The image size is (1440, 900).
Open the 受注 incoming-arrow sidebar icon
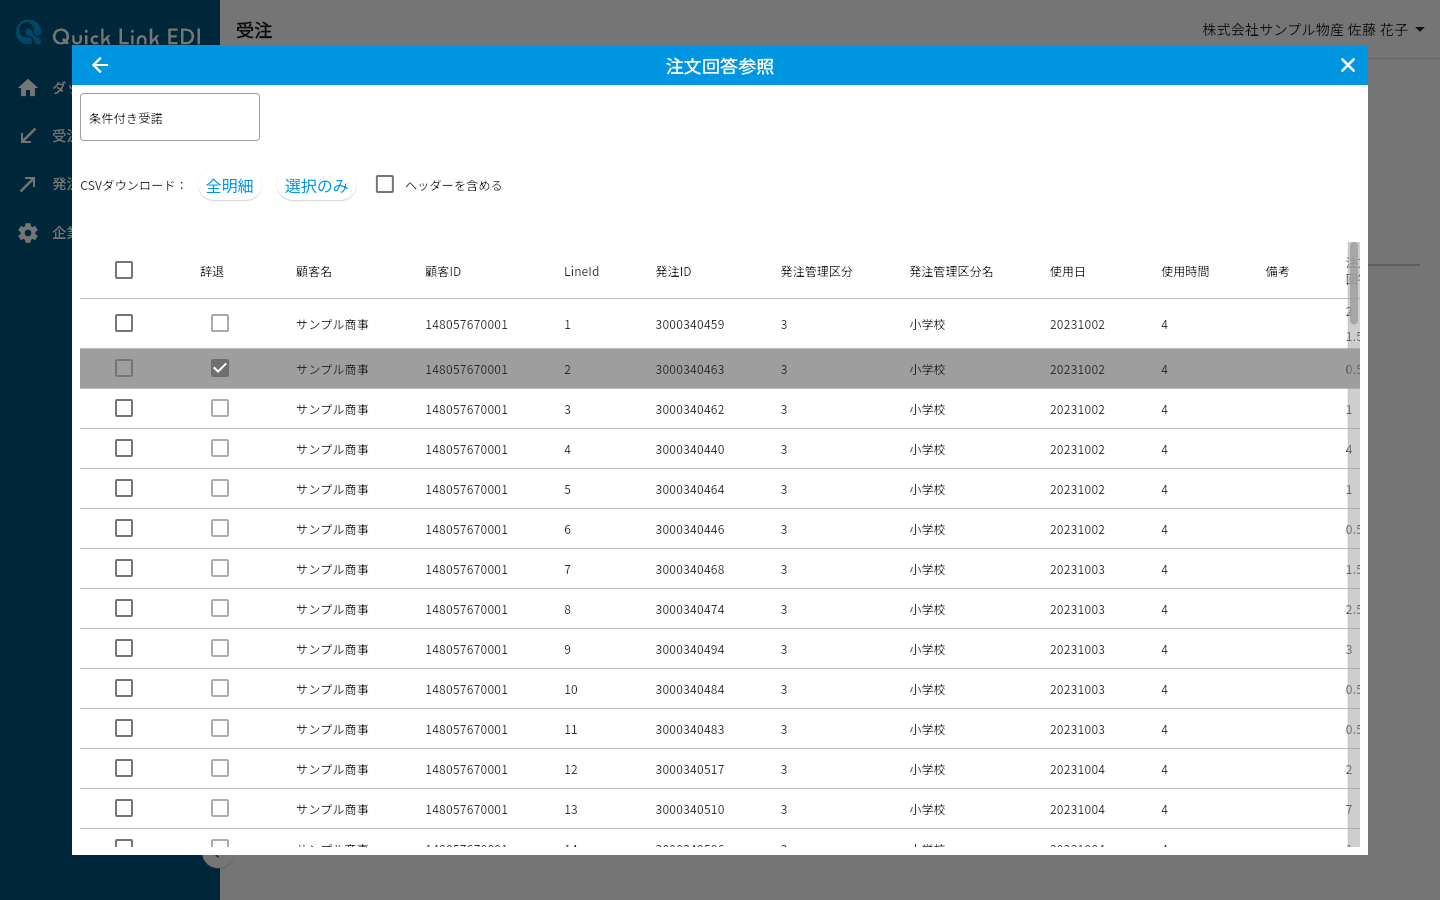[x=28, y=136]
